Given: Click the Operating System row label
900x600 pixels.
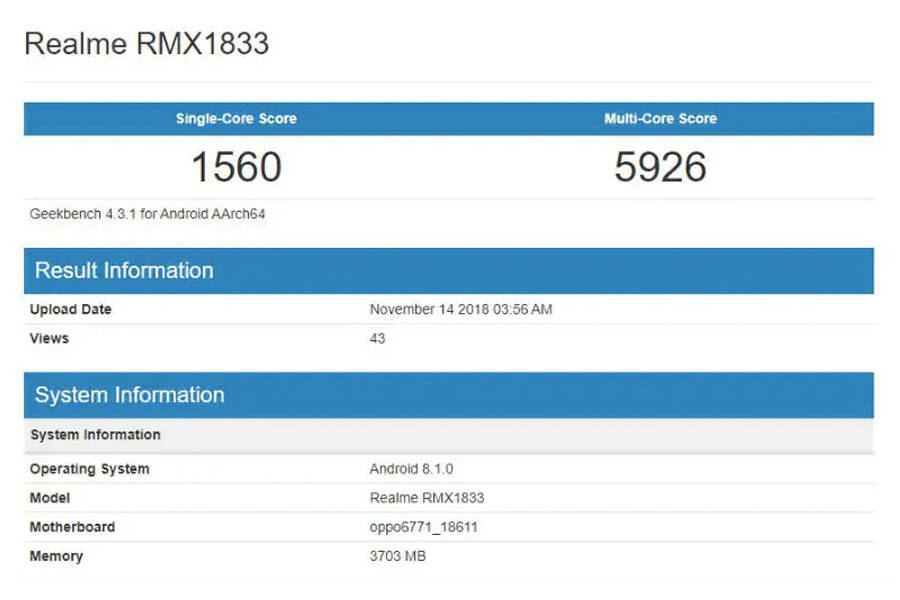Looking at the screenshot, I should point(90,469).
